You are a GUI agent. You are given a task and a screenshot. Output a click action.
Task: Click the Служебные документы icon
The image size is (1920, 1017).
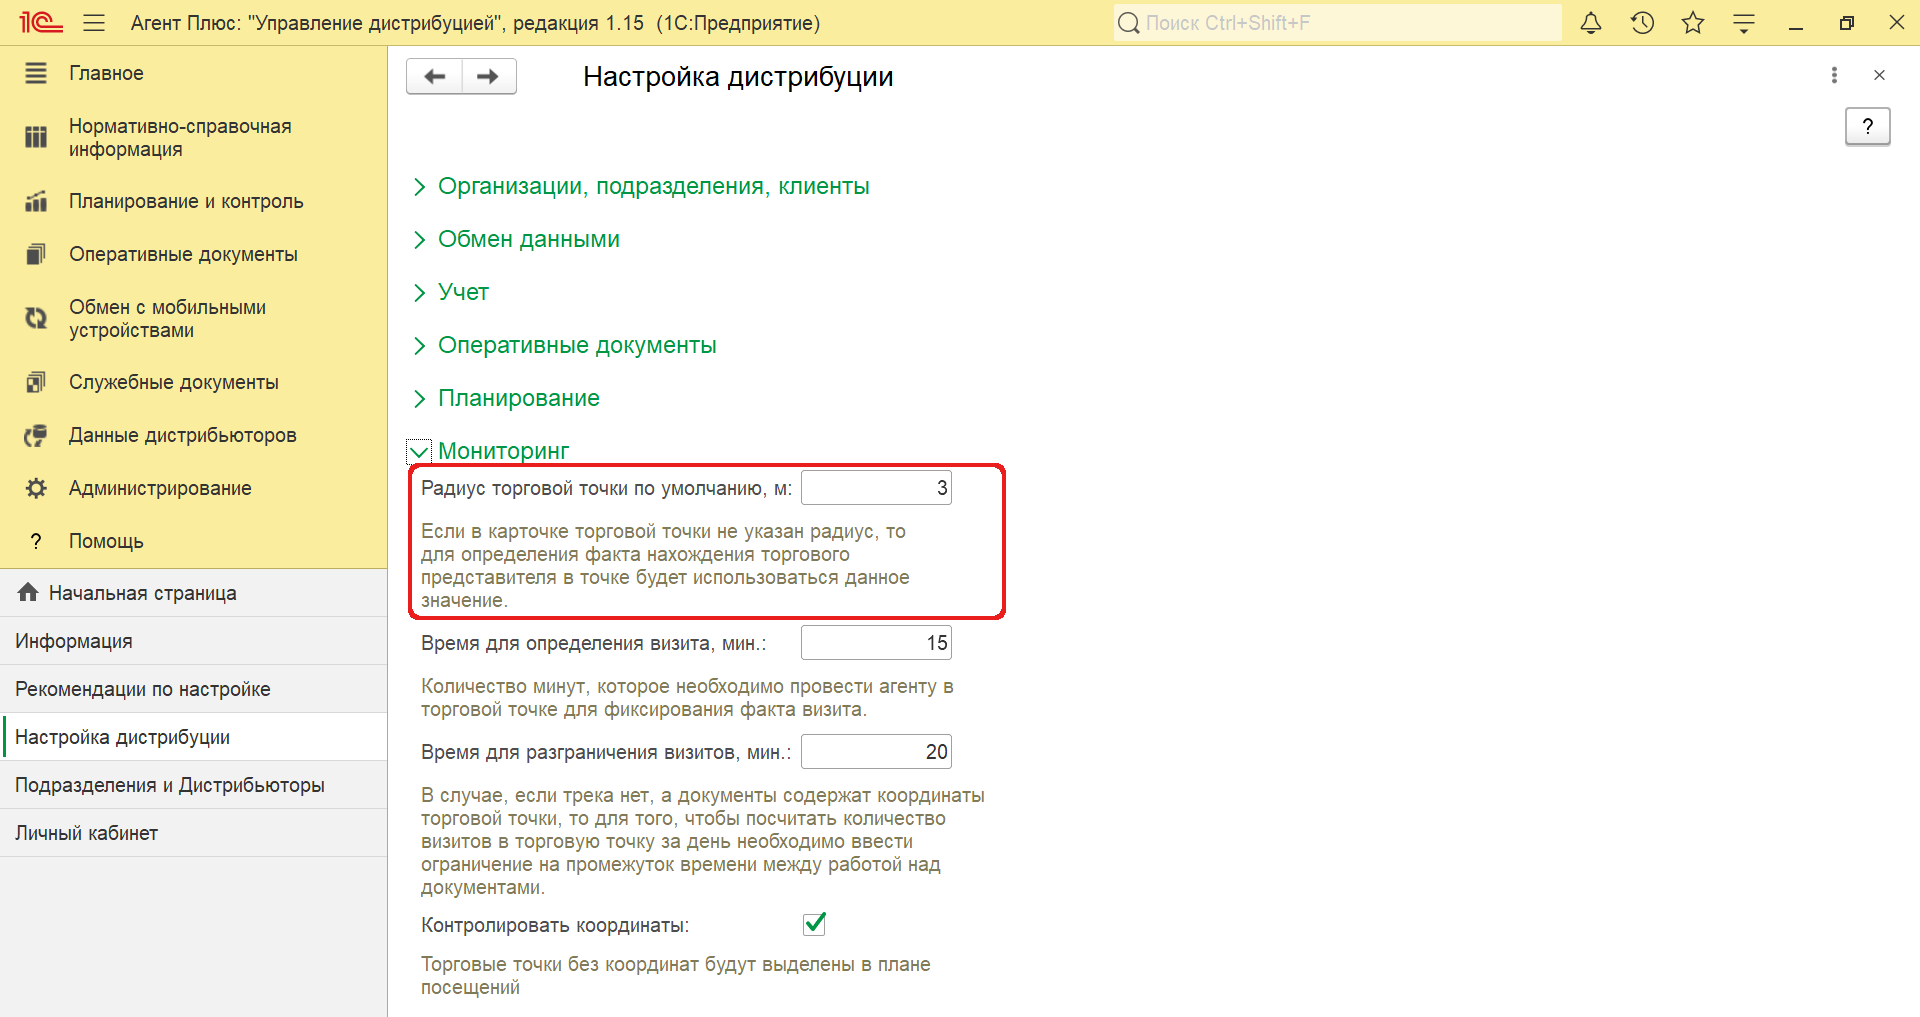[x=36, y=383]
